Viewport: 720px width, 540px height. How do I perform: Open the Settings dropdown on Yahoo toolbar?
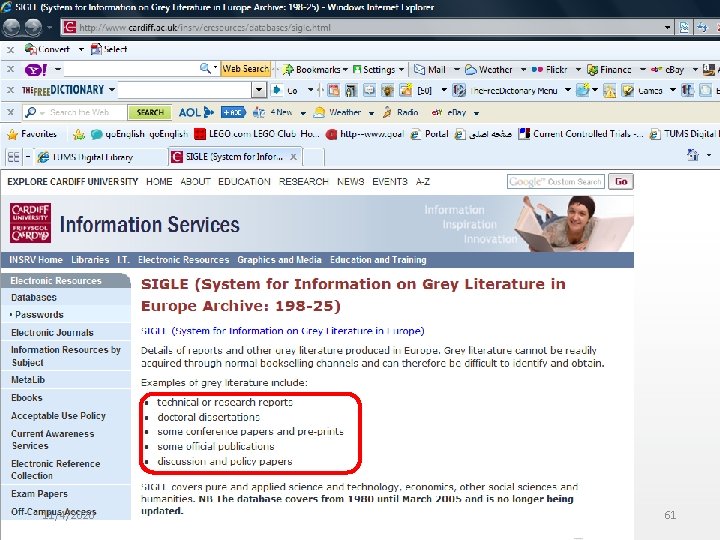click(401, 69)
